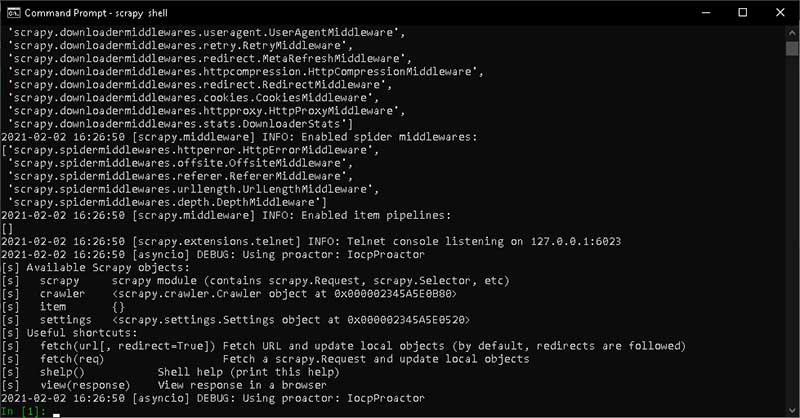Click the scrollbar down arrow
Screen dimensions: 800x418
click(x=792, y=410)
